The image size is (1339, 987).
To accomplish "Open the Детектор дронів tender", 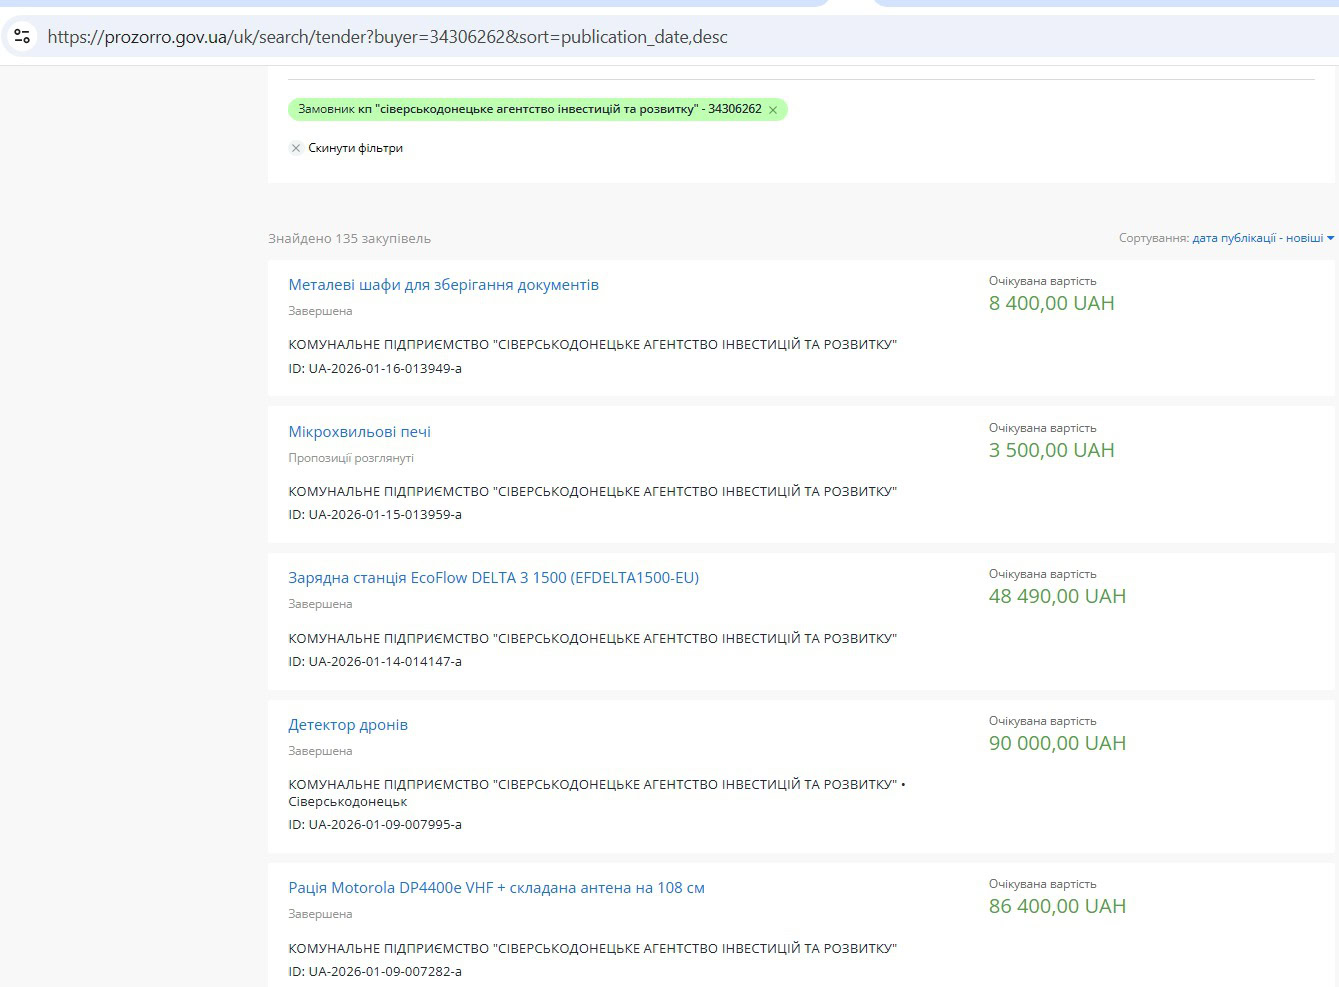I will pyautogui.click(x=348, y=725).
